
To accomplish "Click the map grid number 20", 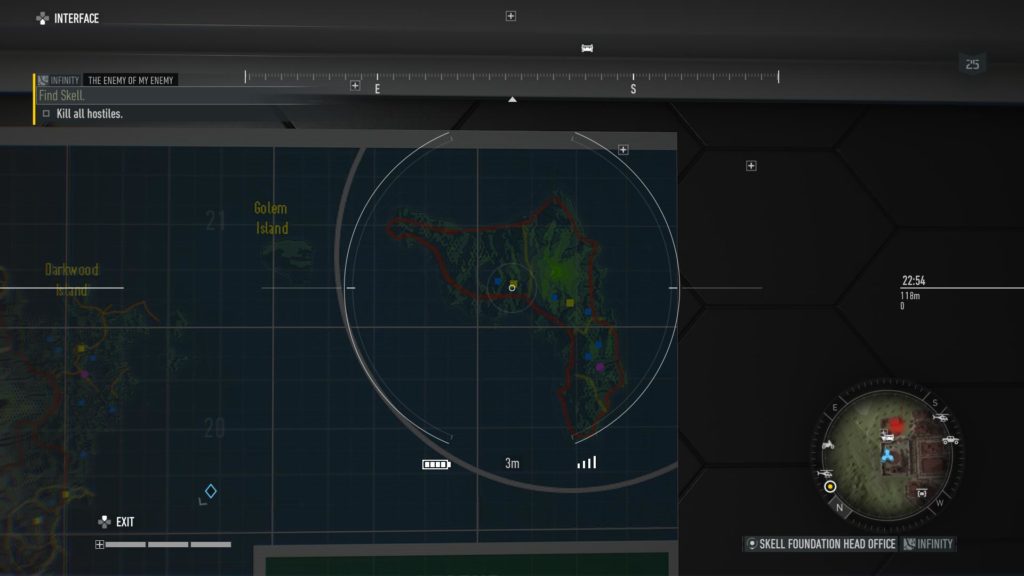I will [x=214, y=428].
